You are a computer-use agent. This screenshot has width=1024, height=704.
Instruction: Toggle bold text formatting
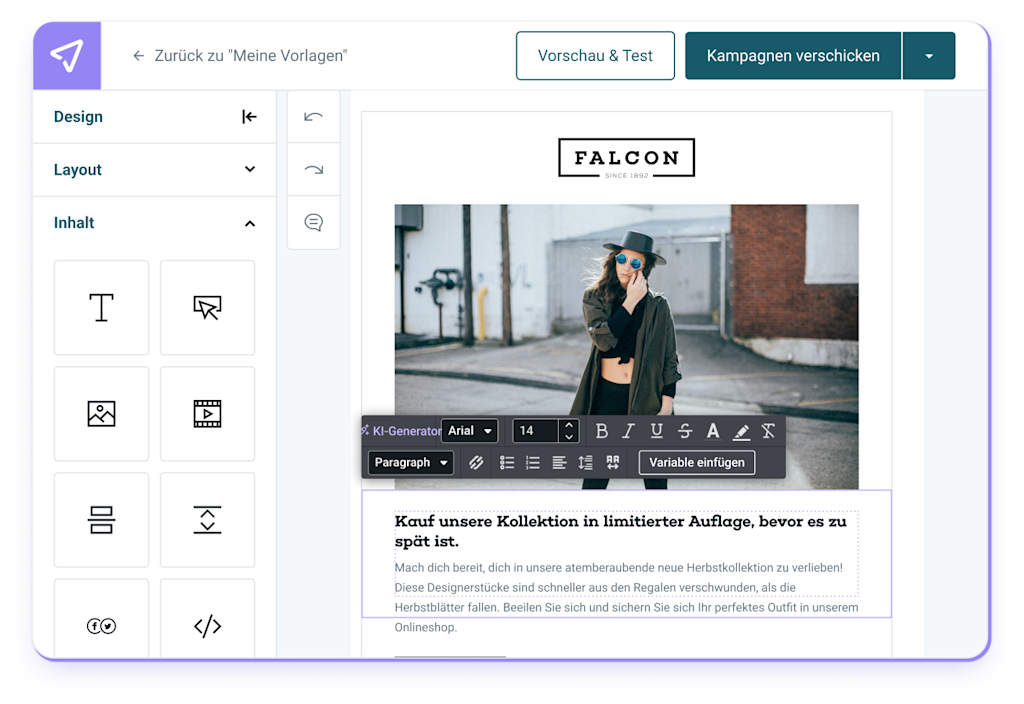[x=601, y=431]
